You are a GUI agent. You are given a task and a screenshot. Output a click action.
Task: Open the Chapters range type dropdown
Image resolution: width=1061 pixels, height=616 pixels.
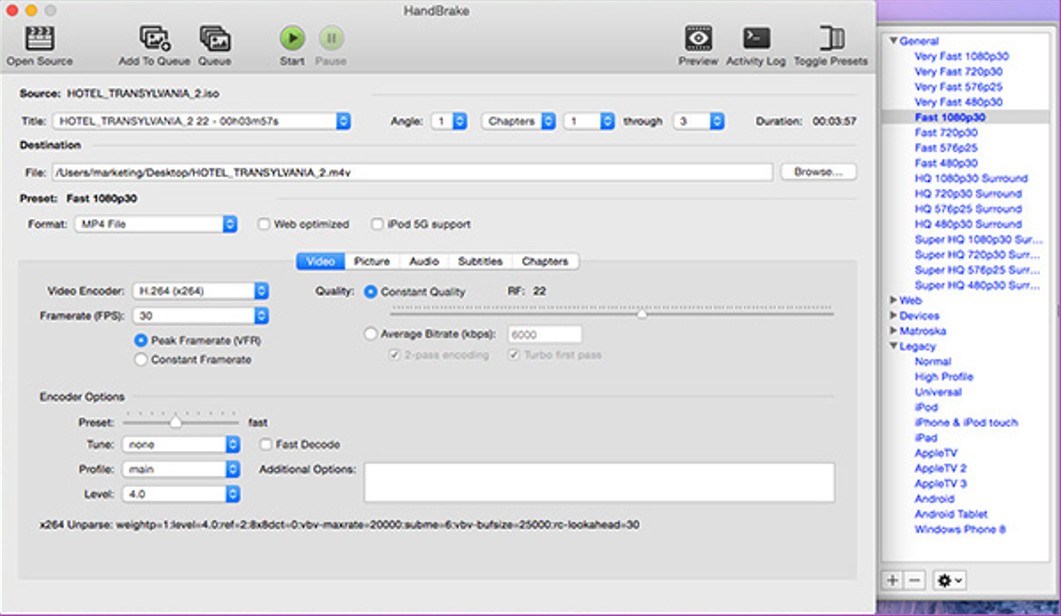(x=518, y=121)
